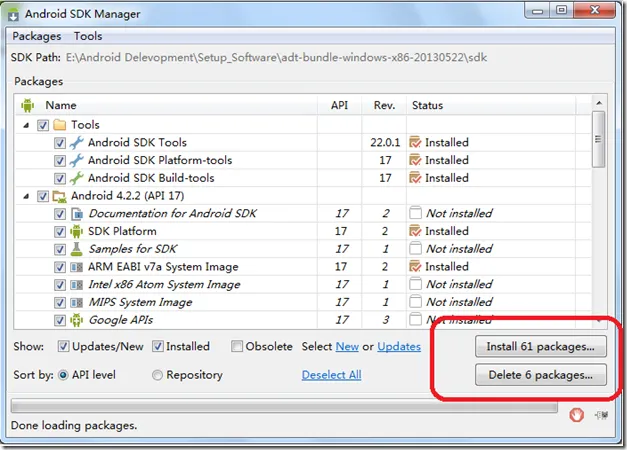Click the SDK Platform android robot icon

76,231
